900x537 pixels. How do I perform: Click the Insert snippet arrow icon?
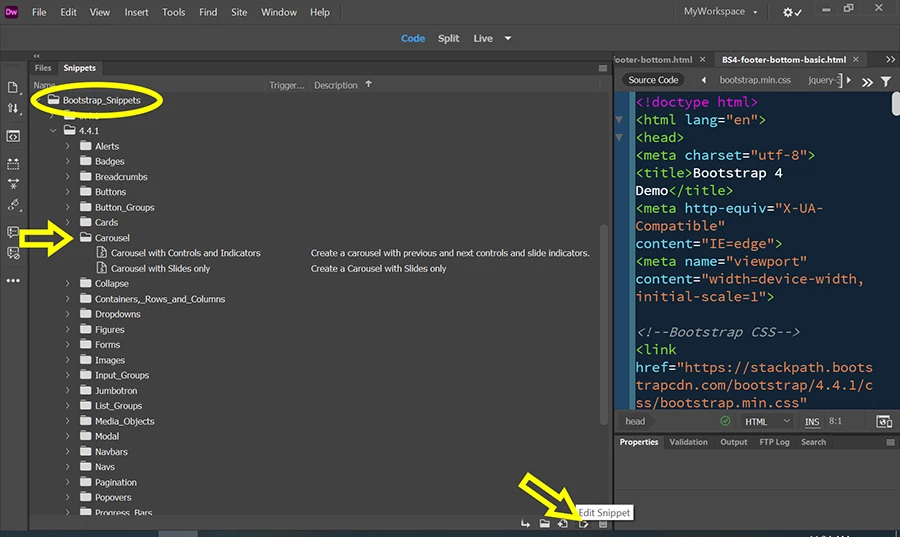point(525,523)
